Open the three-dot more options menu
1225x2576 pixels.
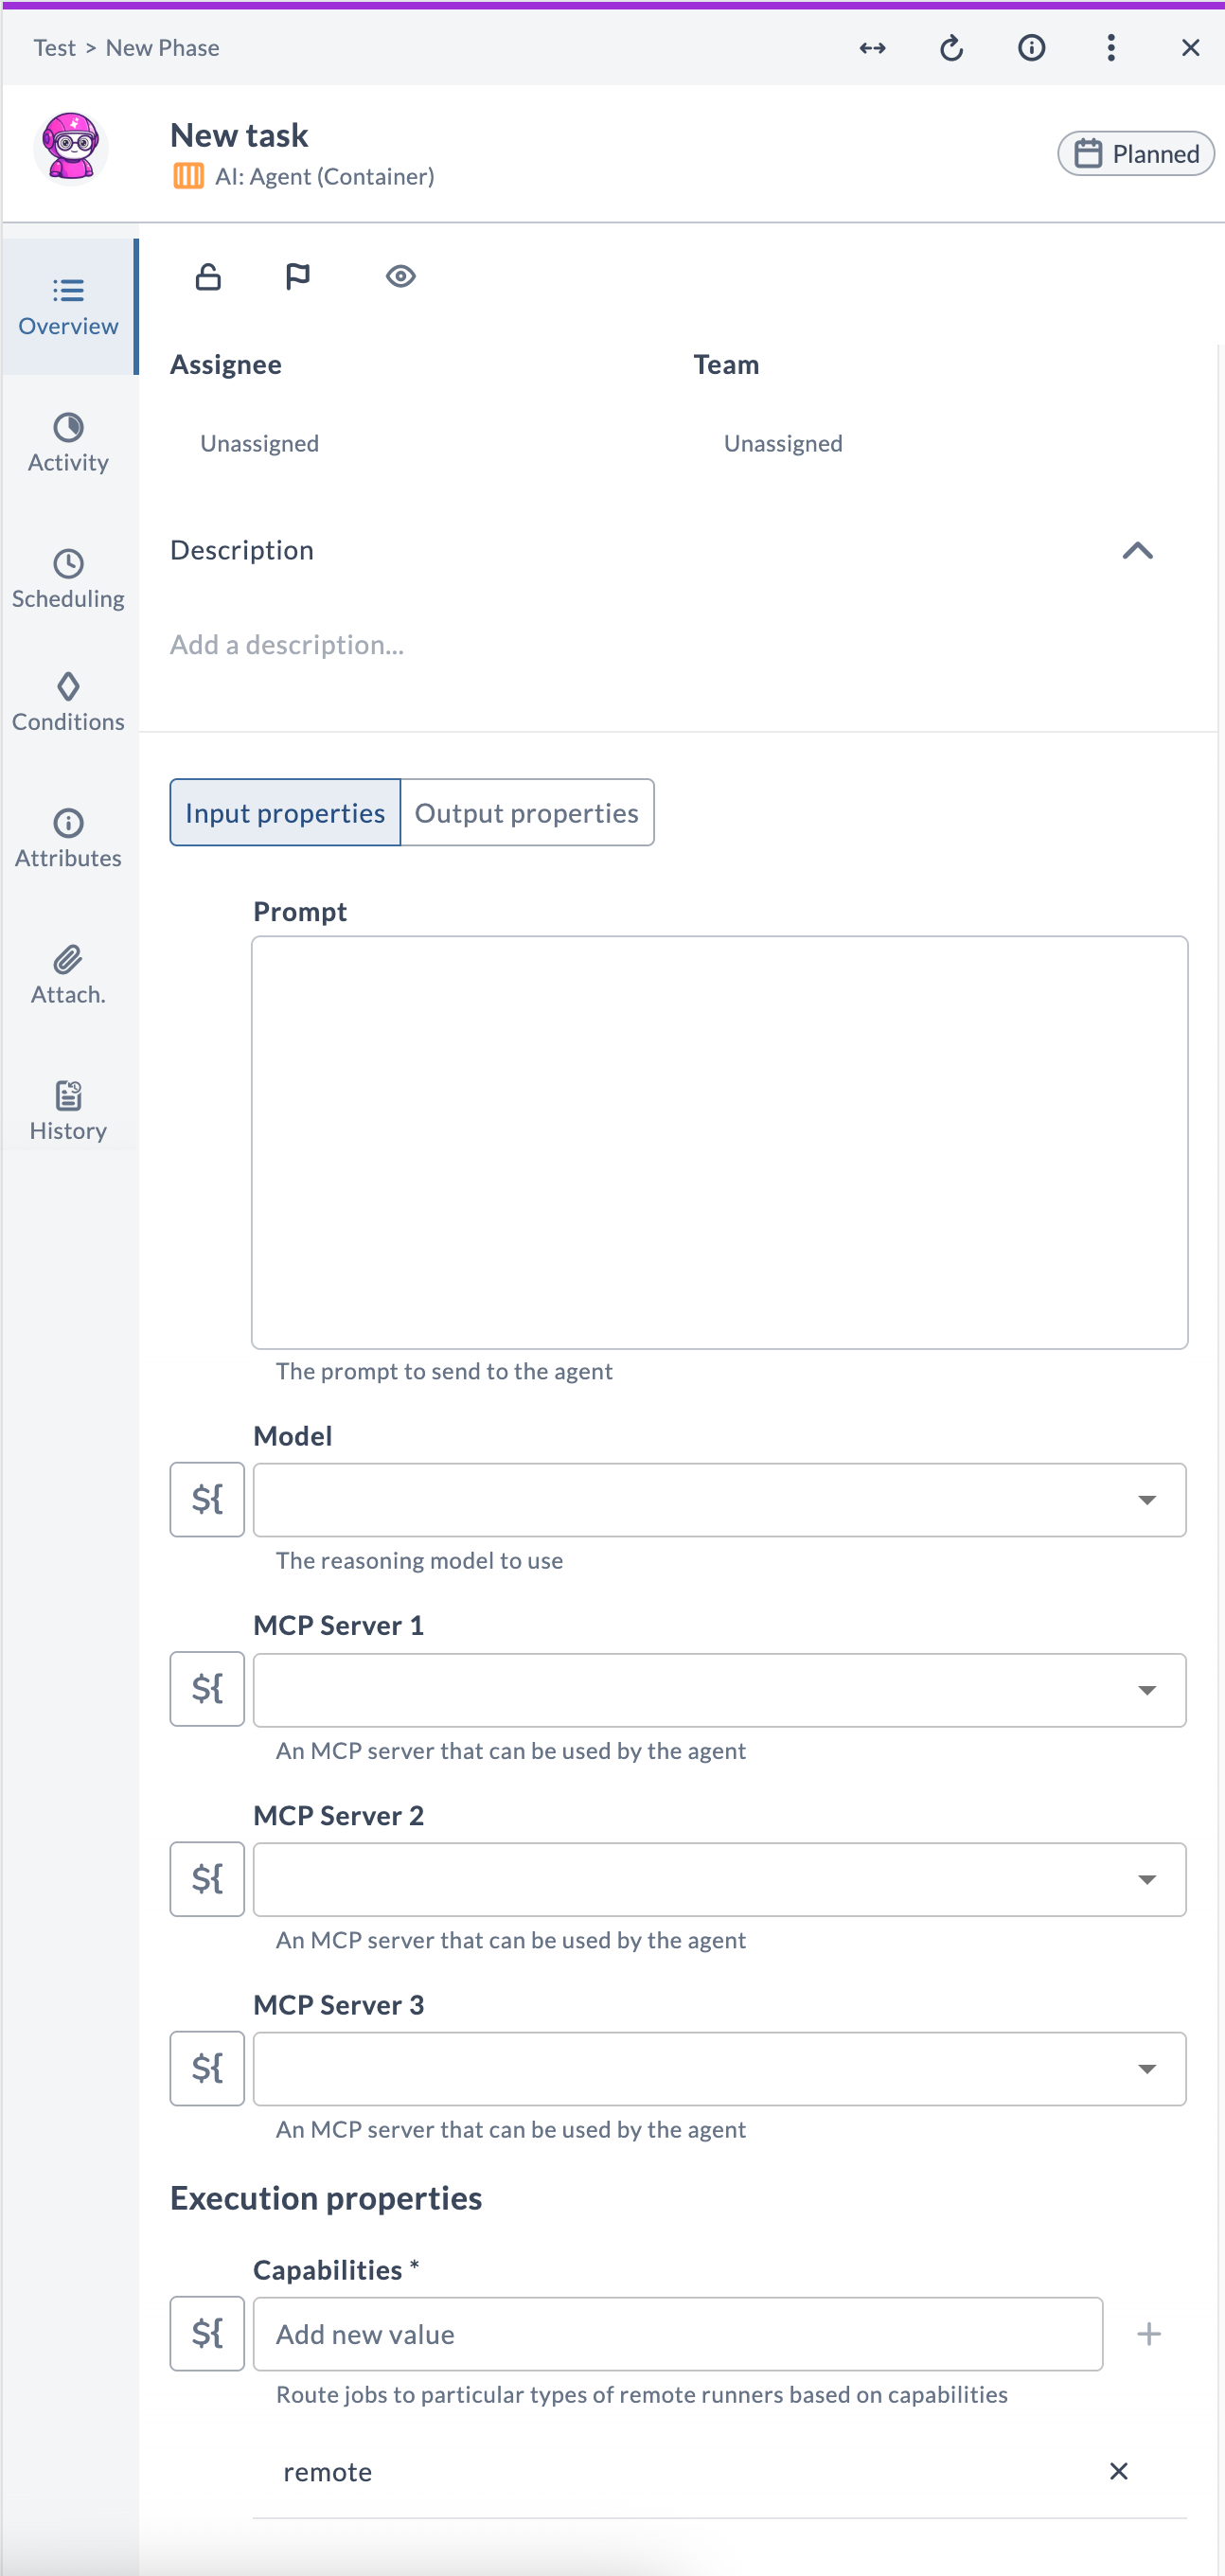click(x=1111, y=48)
